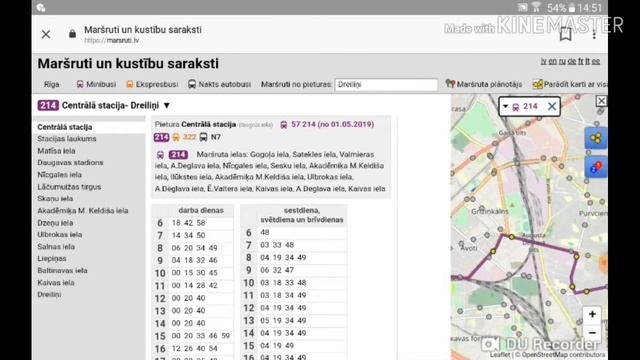The width and height of the screenshot is (640, 360).
Task: Close the browser tab with X icon
Action: coord(46,34)
